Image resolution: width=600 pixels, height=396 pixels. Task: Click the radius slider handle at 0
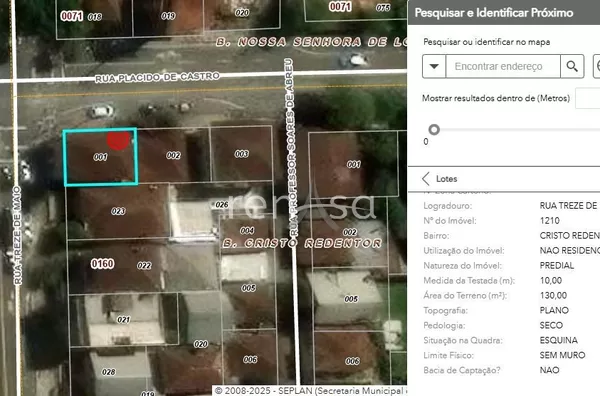[x=434, y=130]
